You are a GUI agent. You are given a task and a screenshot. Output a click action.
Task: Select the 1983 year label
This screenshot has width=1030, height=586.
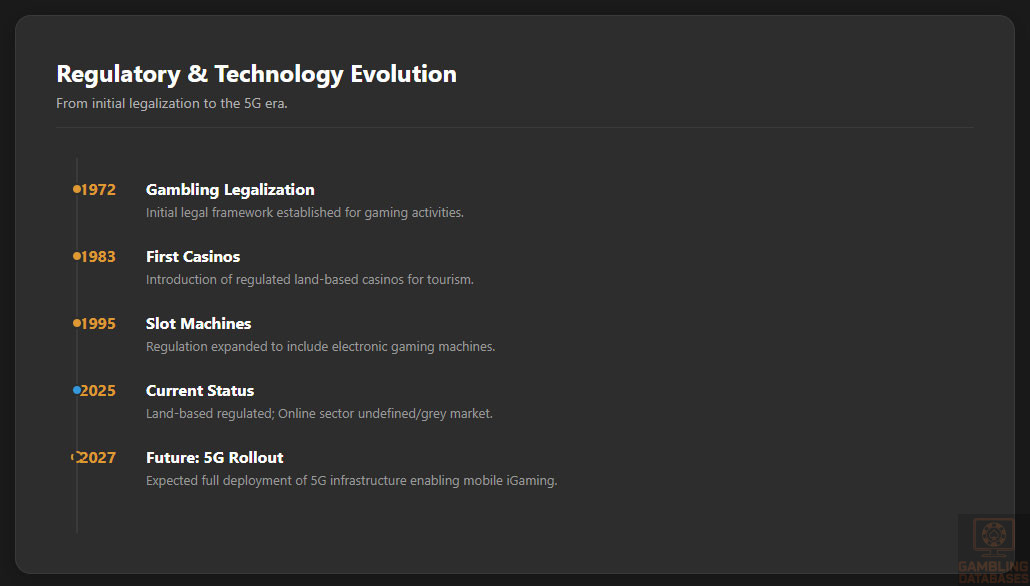99,257
